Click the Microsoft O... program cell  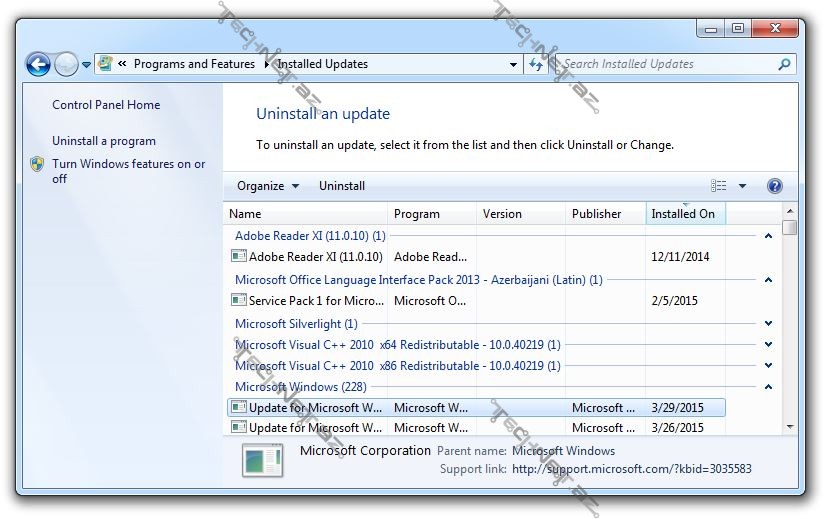(x=430, y=301)
